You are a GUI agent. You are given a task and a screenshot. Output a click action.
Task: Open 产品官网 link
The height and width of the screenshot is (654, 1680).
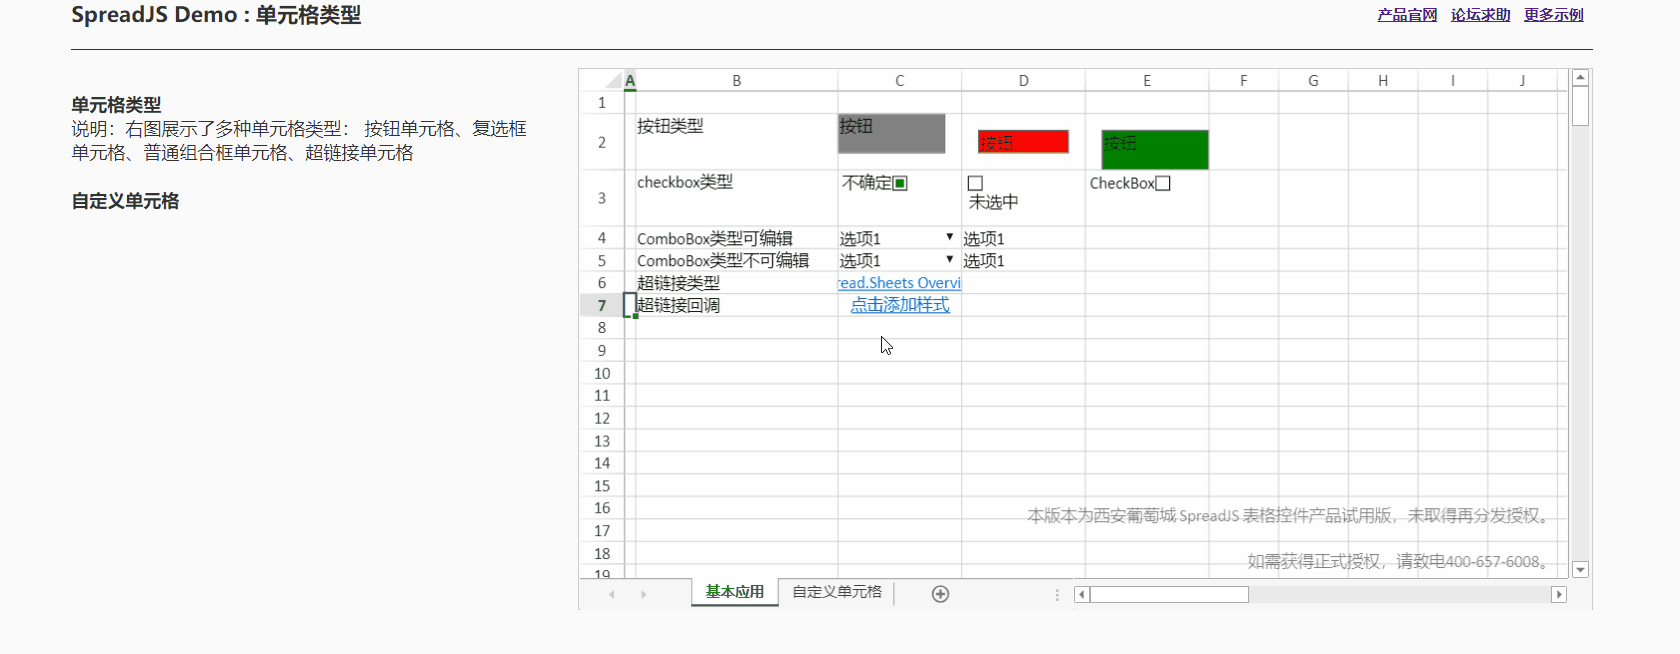(1407, 15)
